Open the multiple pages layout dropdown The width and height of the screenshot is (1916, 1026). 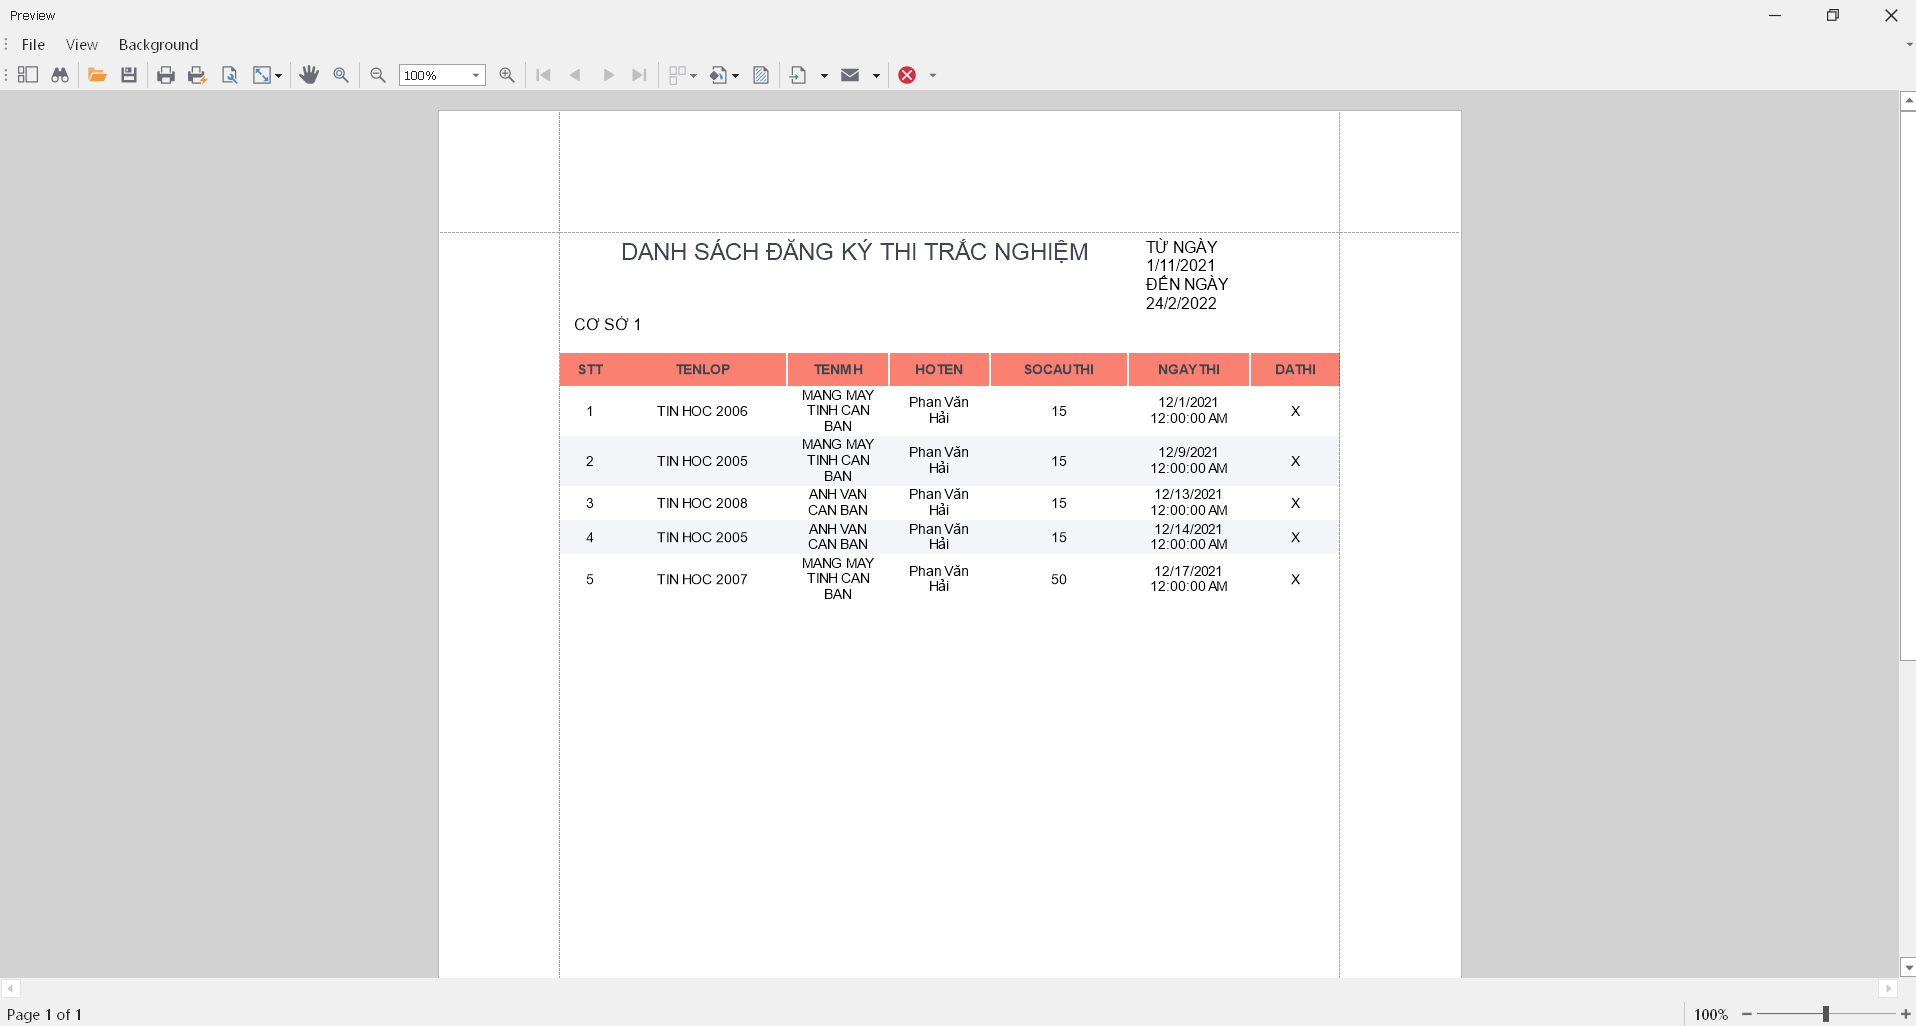click(694, 75)
